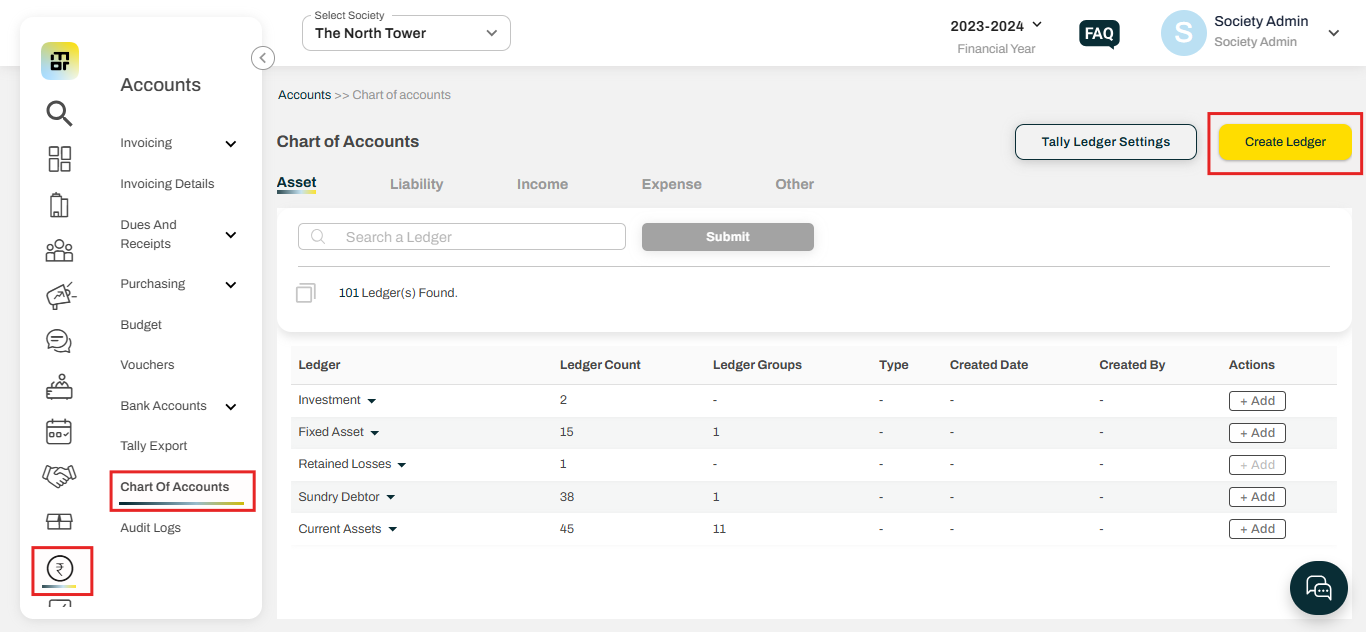Collapse the sidebar with the arrow circle
This screenshot has width=1366, height=632.
[263, 58]
